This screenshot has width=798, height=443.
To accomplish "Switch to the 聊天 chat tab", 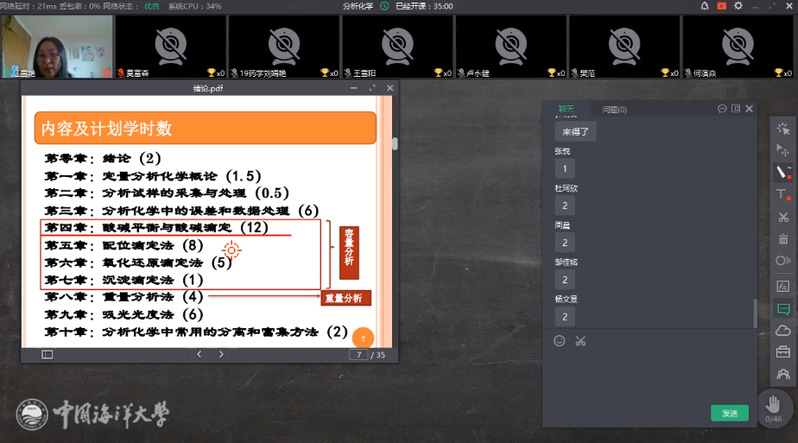I will coord(566,108).
